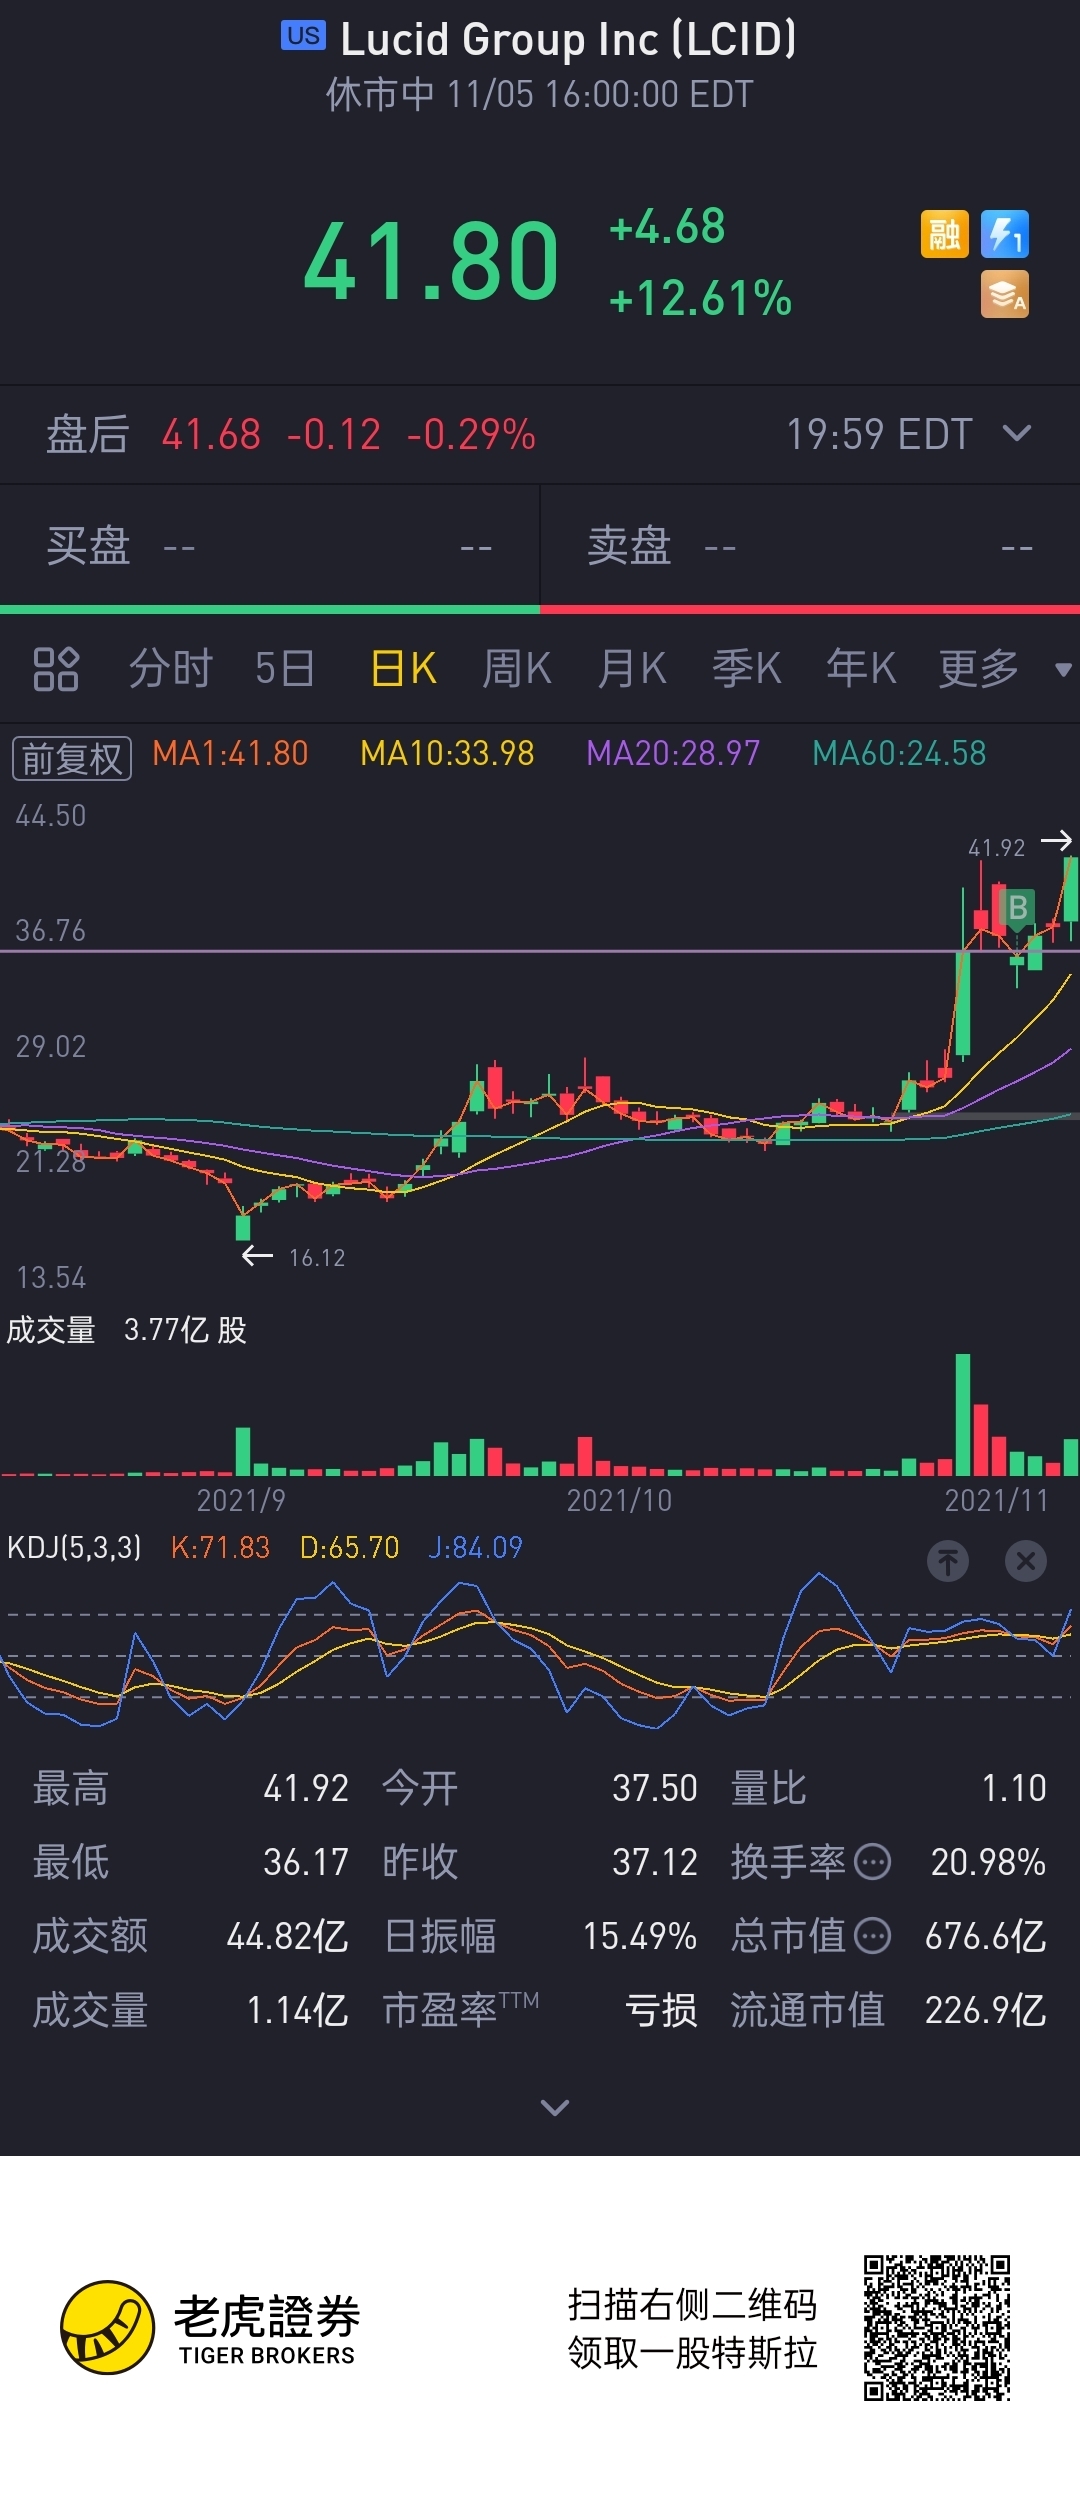Tap the stock title Lucid Group Inc (LCID)
This screenshot has height=2501, width=1080.
pos(568,39)
